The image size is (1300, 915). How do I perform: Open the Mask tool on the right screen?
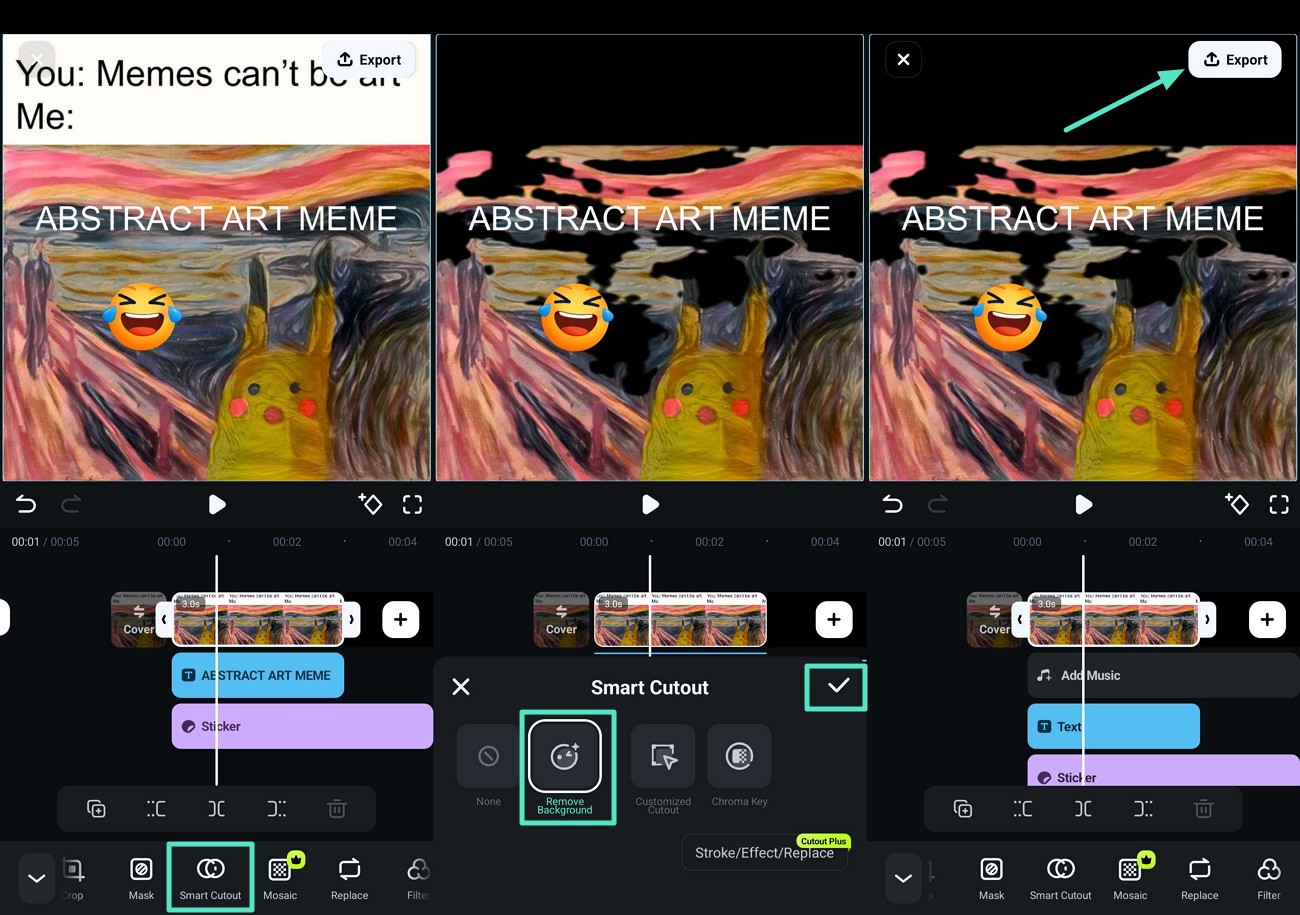click(991, 878)
